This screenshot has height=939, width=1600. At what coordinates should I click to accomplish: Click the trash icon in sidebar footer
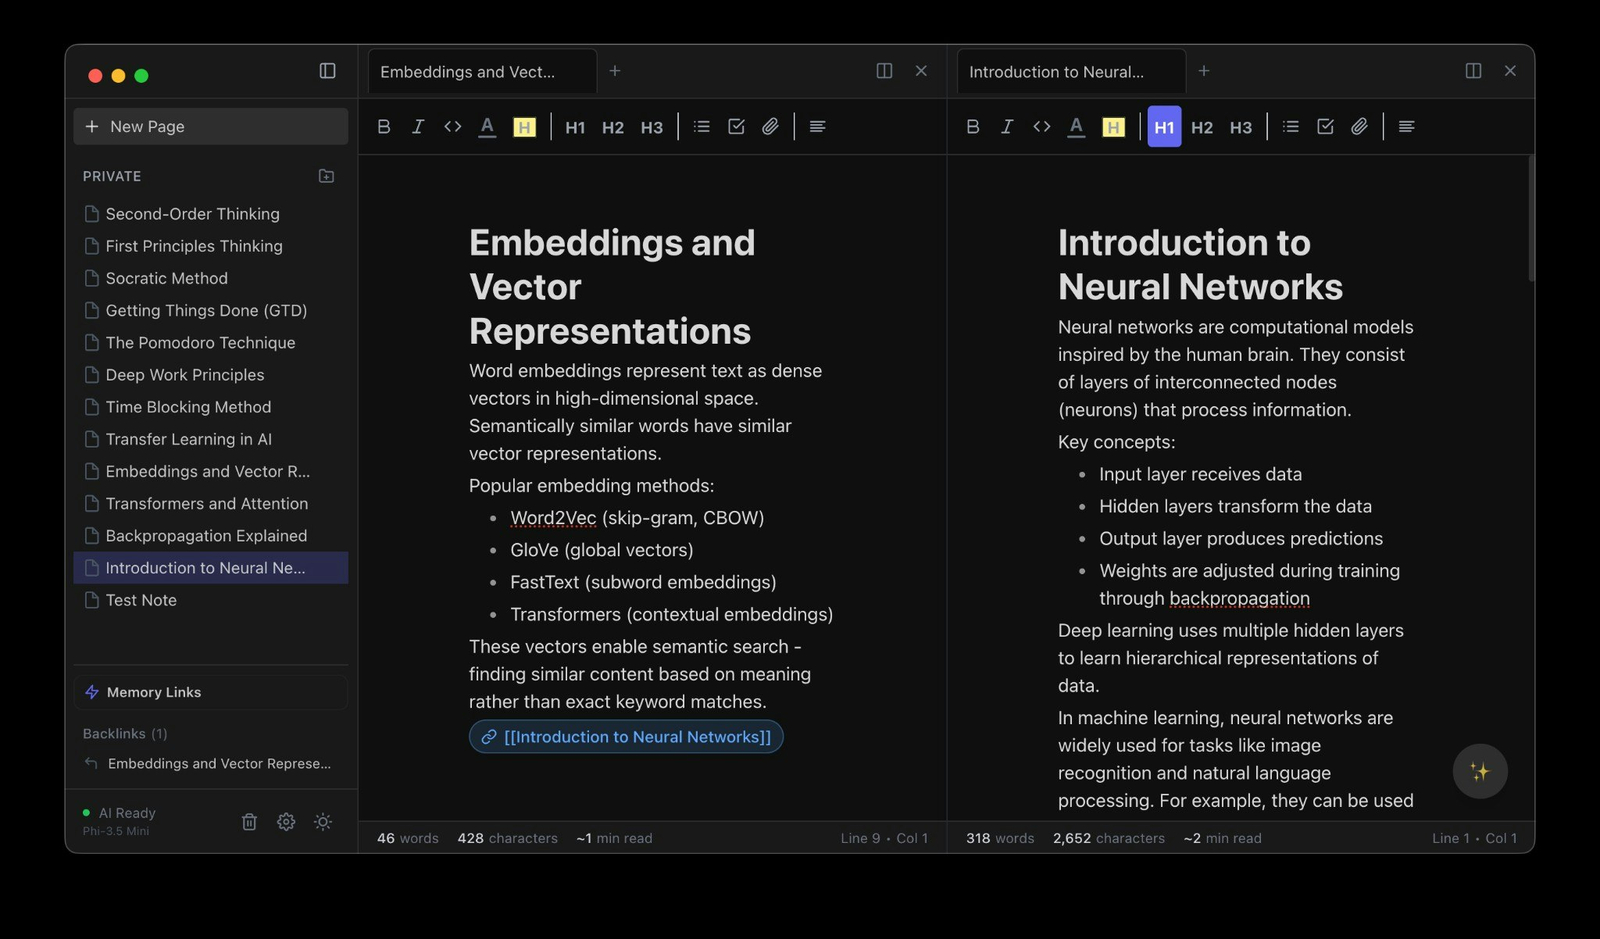[249, 821]
